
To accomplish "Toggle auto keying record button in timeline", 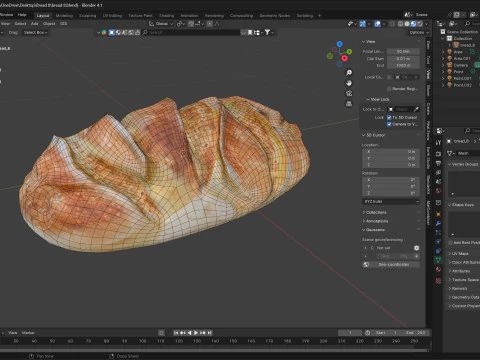I will (x=161, y=333).
